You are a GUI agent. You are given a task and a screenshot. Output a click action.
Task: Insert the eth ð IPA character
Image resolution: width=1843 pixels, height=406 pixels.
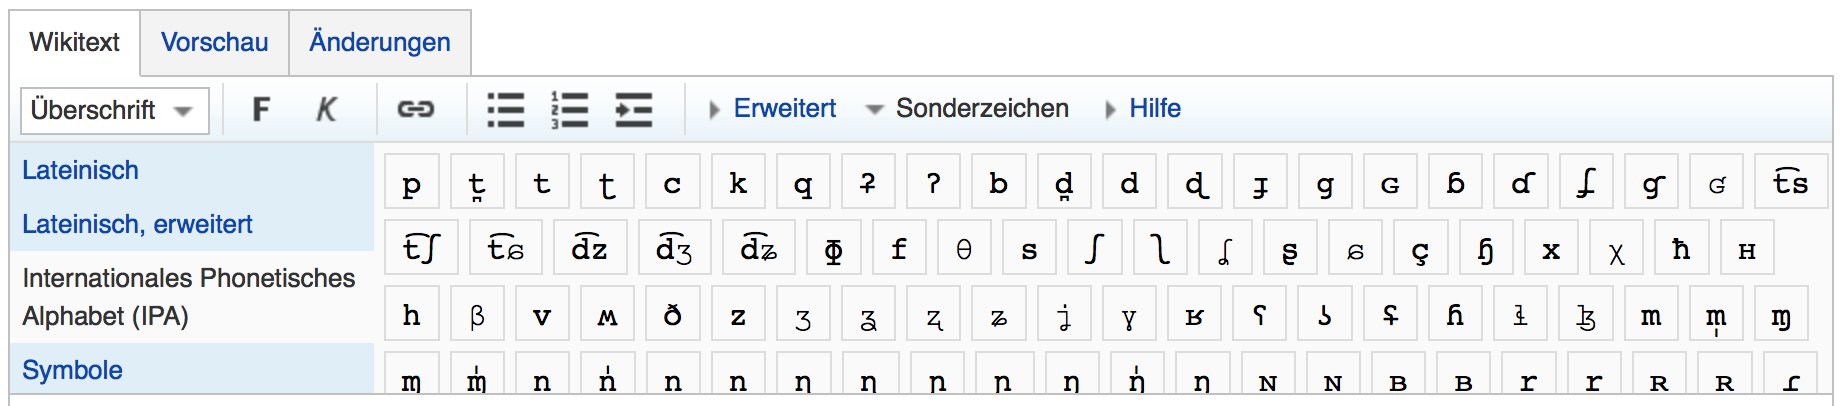(672, 316)
